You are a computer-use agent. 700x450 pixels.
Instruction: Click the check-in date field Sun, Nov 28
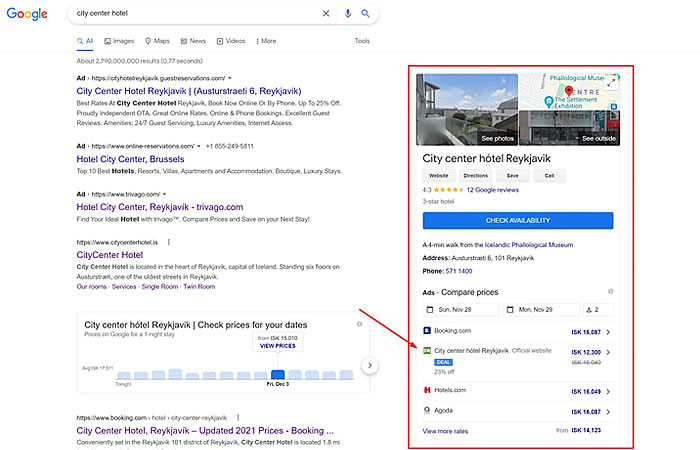tap(461, 309)
